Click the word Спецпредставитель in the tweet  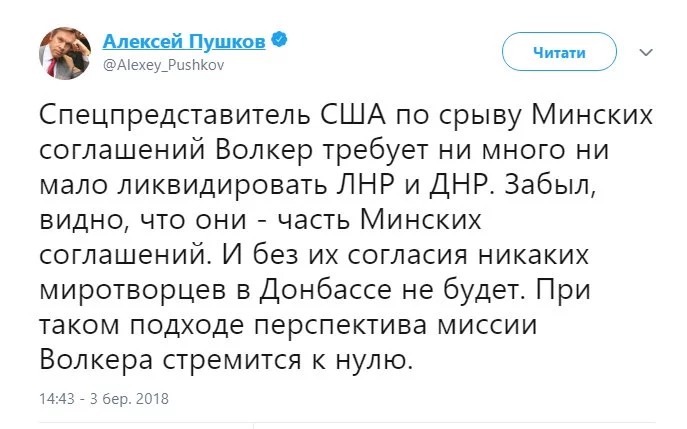[176, 116]
